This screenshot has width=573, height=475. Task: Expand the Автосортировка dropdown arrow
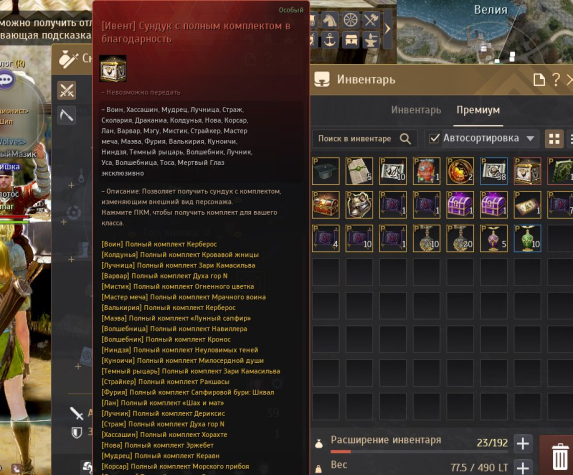(530, 139)
